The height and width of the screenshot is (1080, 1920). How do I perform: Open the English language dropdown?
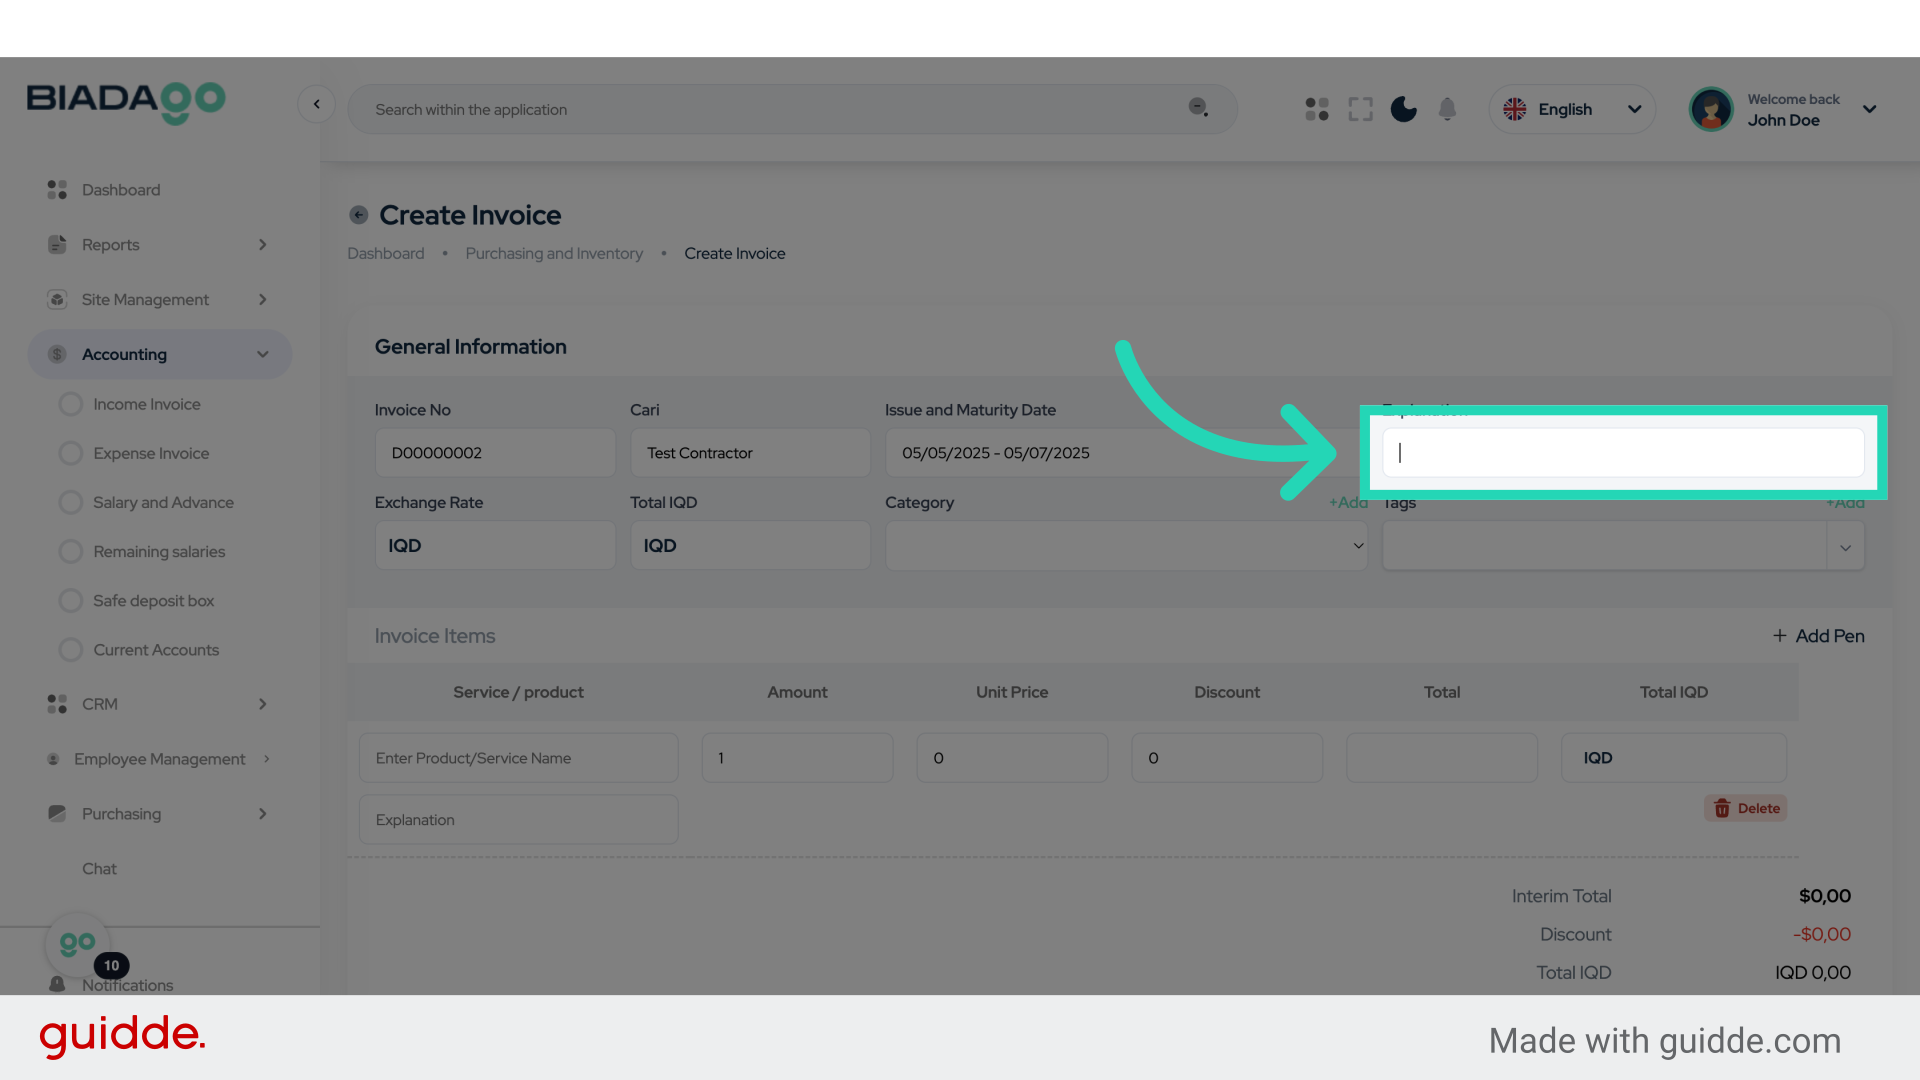(x=1572, y=109)
